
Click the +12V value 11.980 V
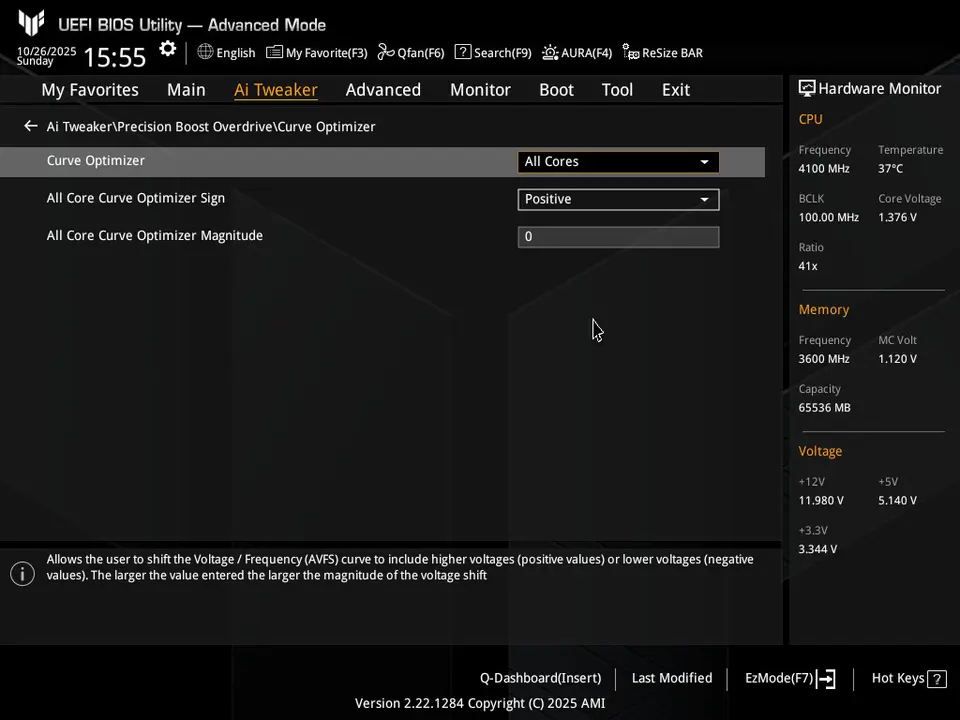click(821, 501)
